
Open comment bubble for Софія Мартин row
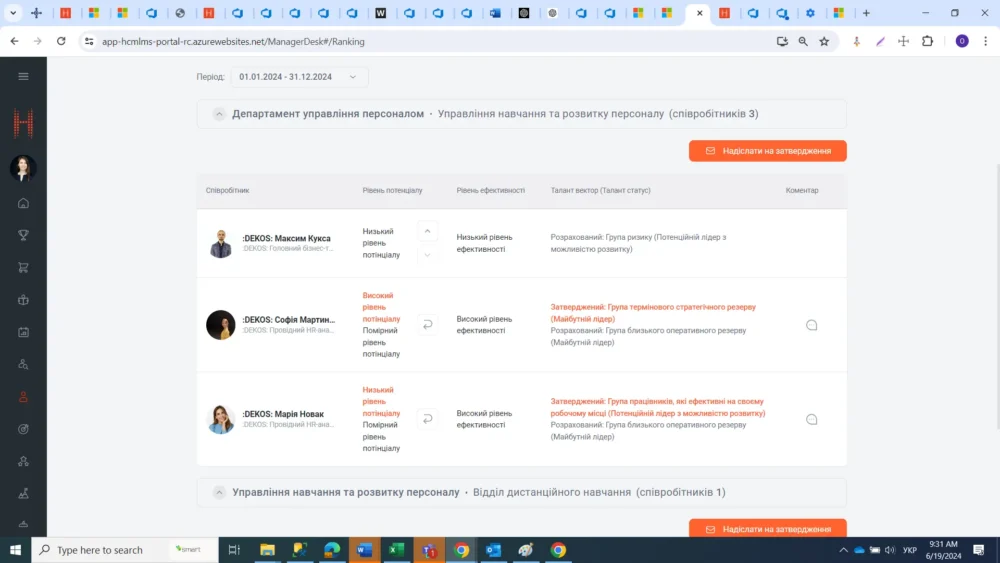click(811, 325)
